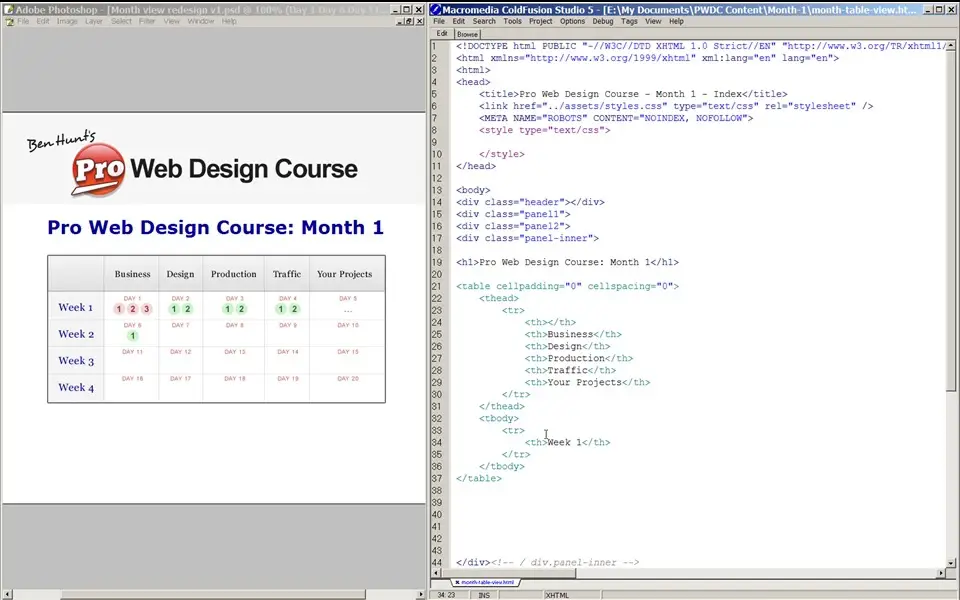This screenshot has width=960, height=600.
Task: Click the INS indicator in the status bar
Action: click(x=484, y=595)
